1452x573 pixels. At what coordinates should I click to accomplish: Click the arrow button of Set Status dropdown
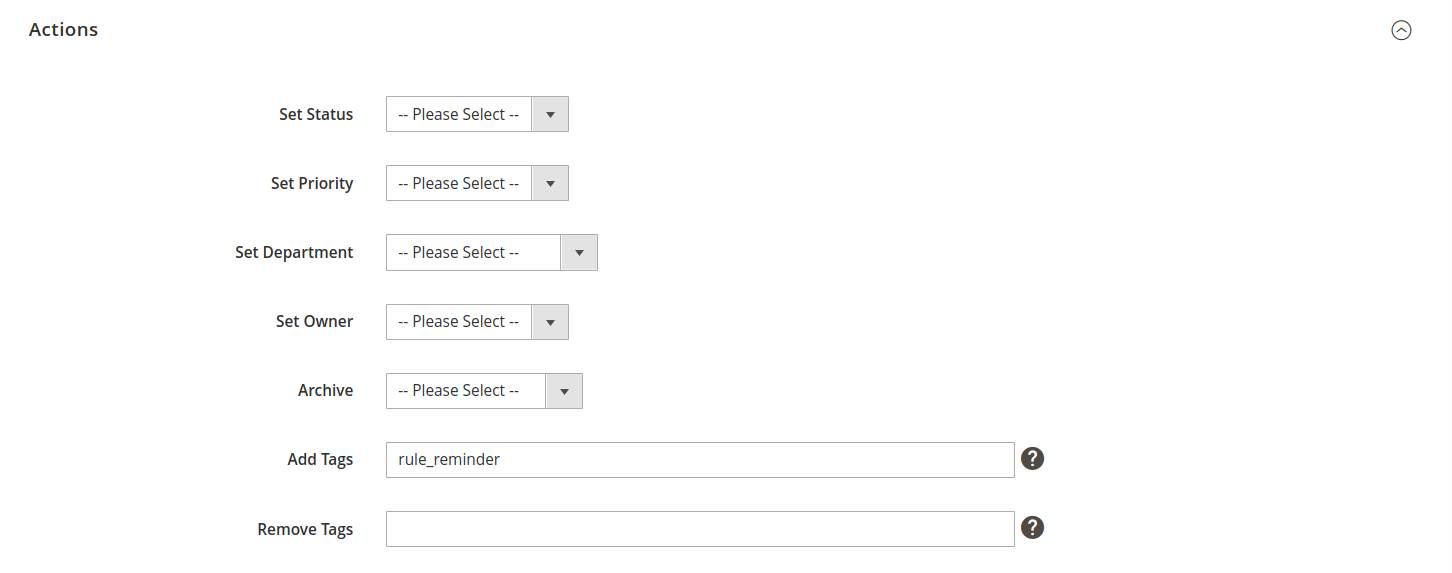click(550, 114)
